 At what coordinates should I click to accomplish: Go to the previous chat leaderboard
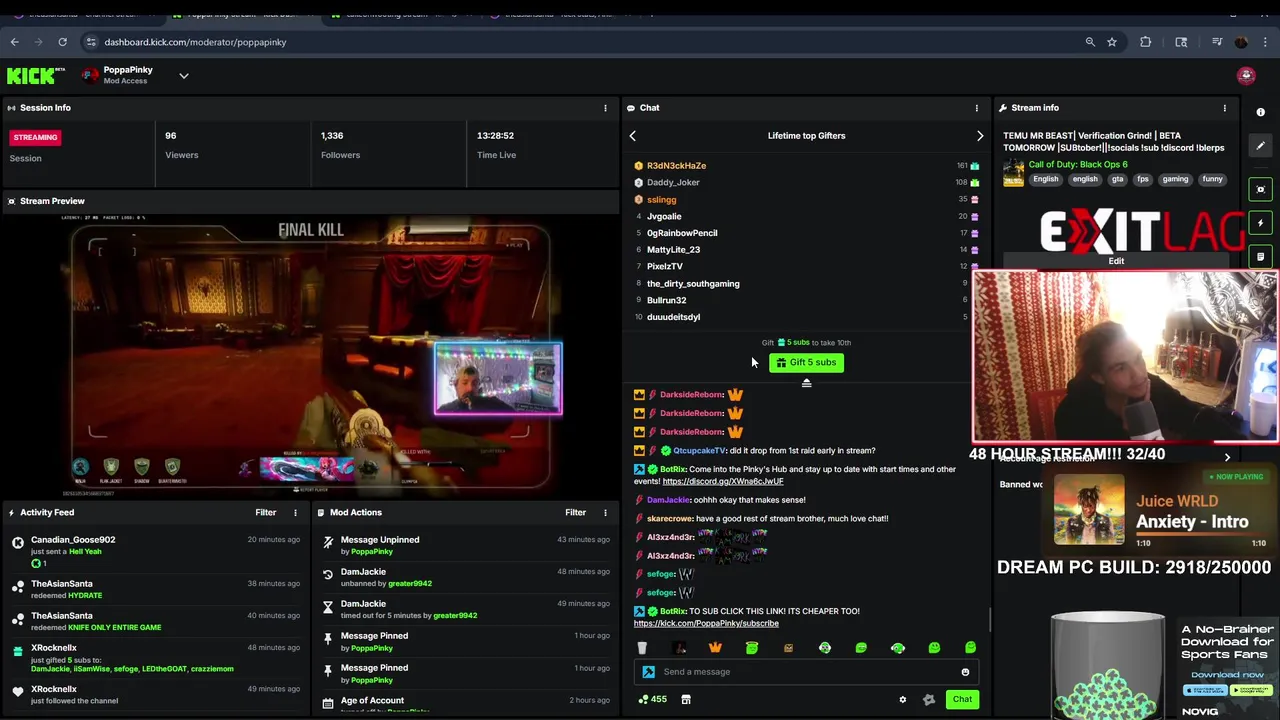[632, 136]
